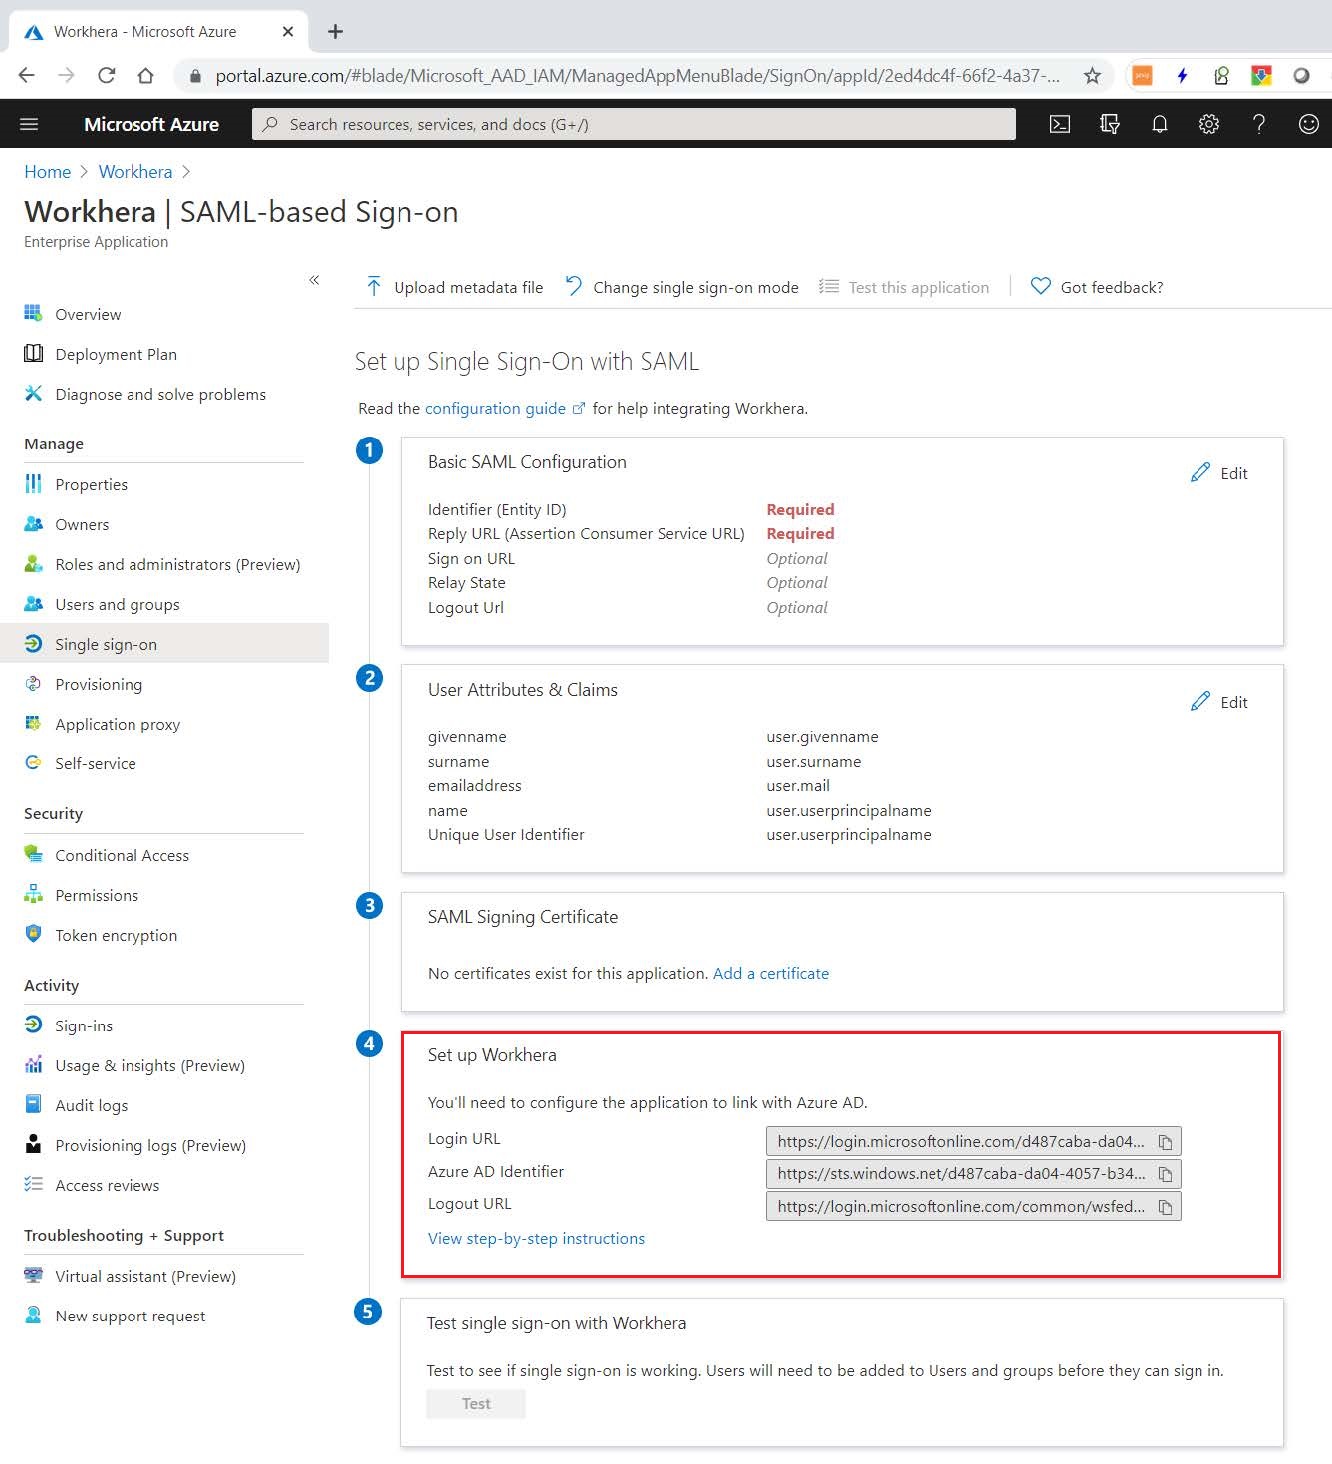
Task: Click the lightning bolt browser extension
Action: (x=1182, y=76)
